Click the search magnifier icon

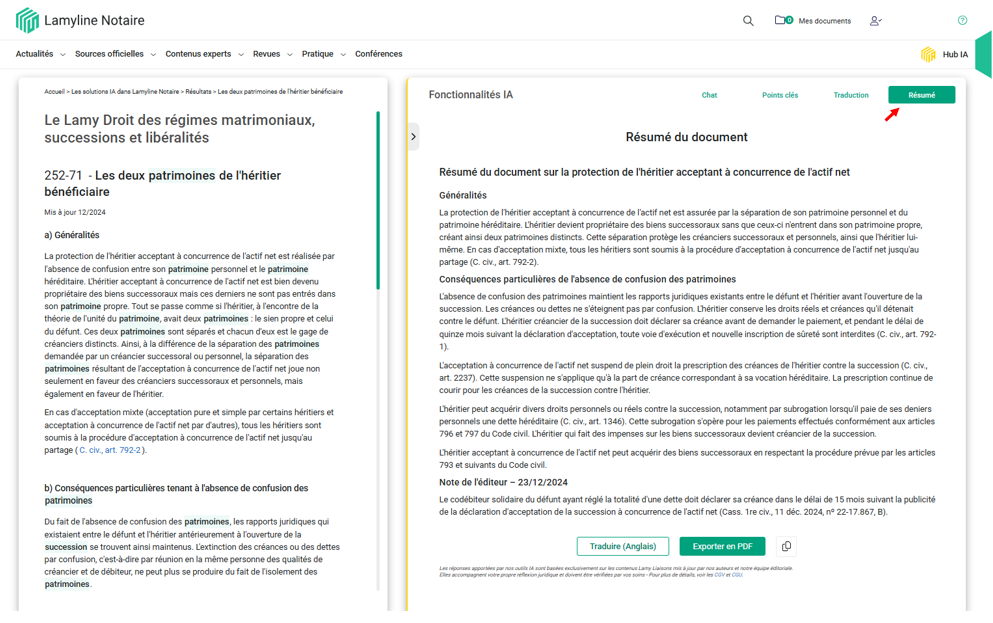[748, 21]
